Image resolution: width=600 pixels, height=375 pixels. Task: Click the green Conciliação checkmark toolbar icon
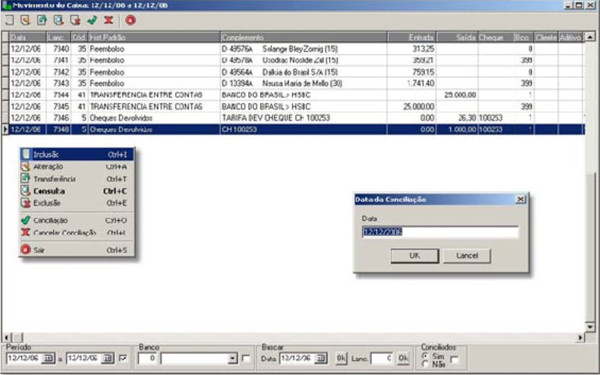pyautogui.click(x=92, y=20)
